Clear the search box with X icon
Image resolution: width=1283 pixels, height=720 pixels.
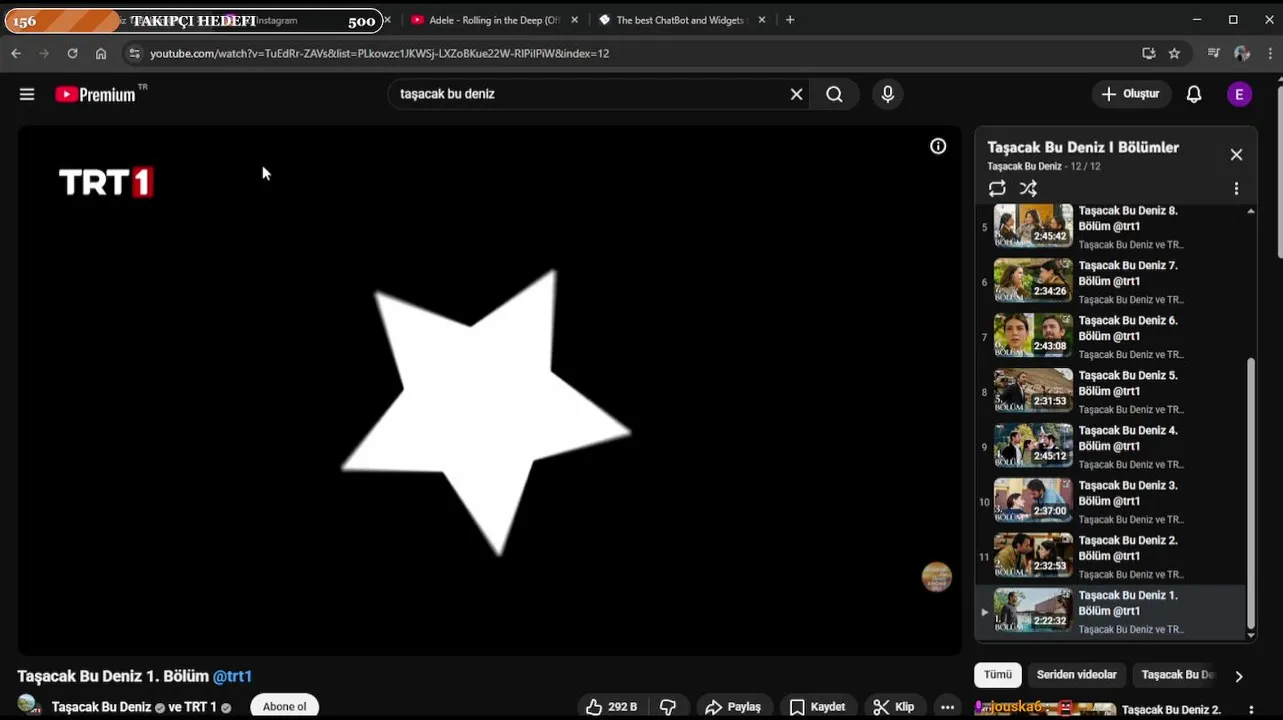click(x=796, y=94)
